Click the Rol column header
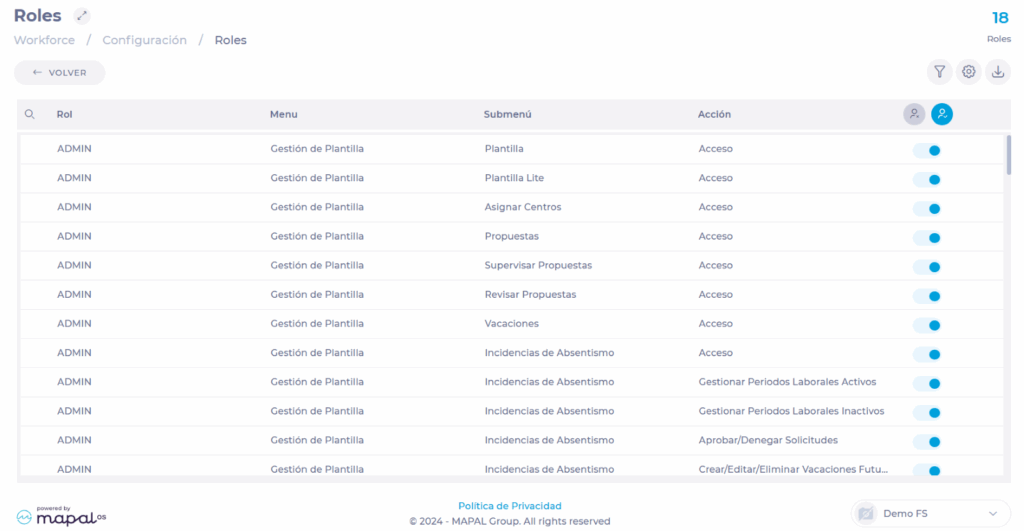Viewport: 1024px width, 531px height. coord(64,115)
